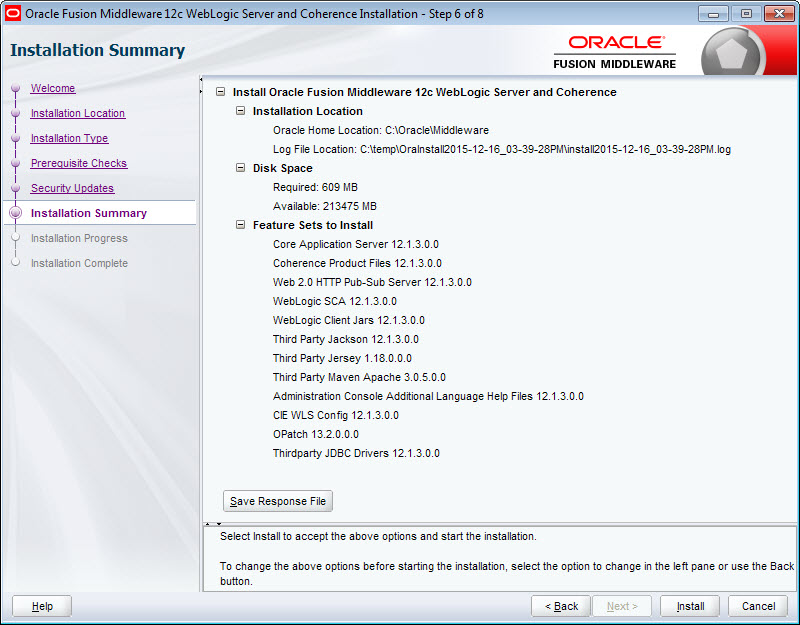The width and height of the screenshot is (800, 625).
Task: Select WebLogic Client Jars 12.1.3.0.0 row
Action: point(348,320)
